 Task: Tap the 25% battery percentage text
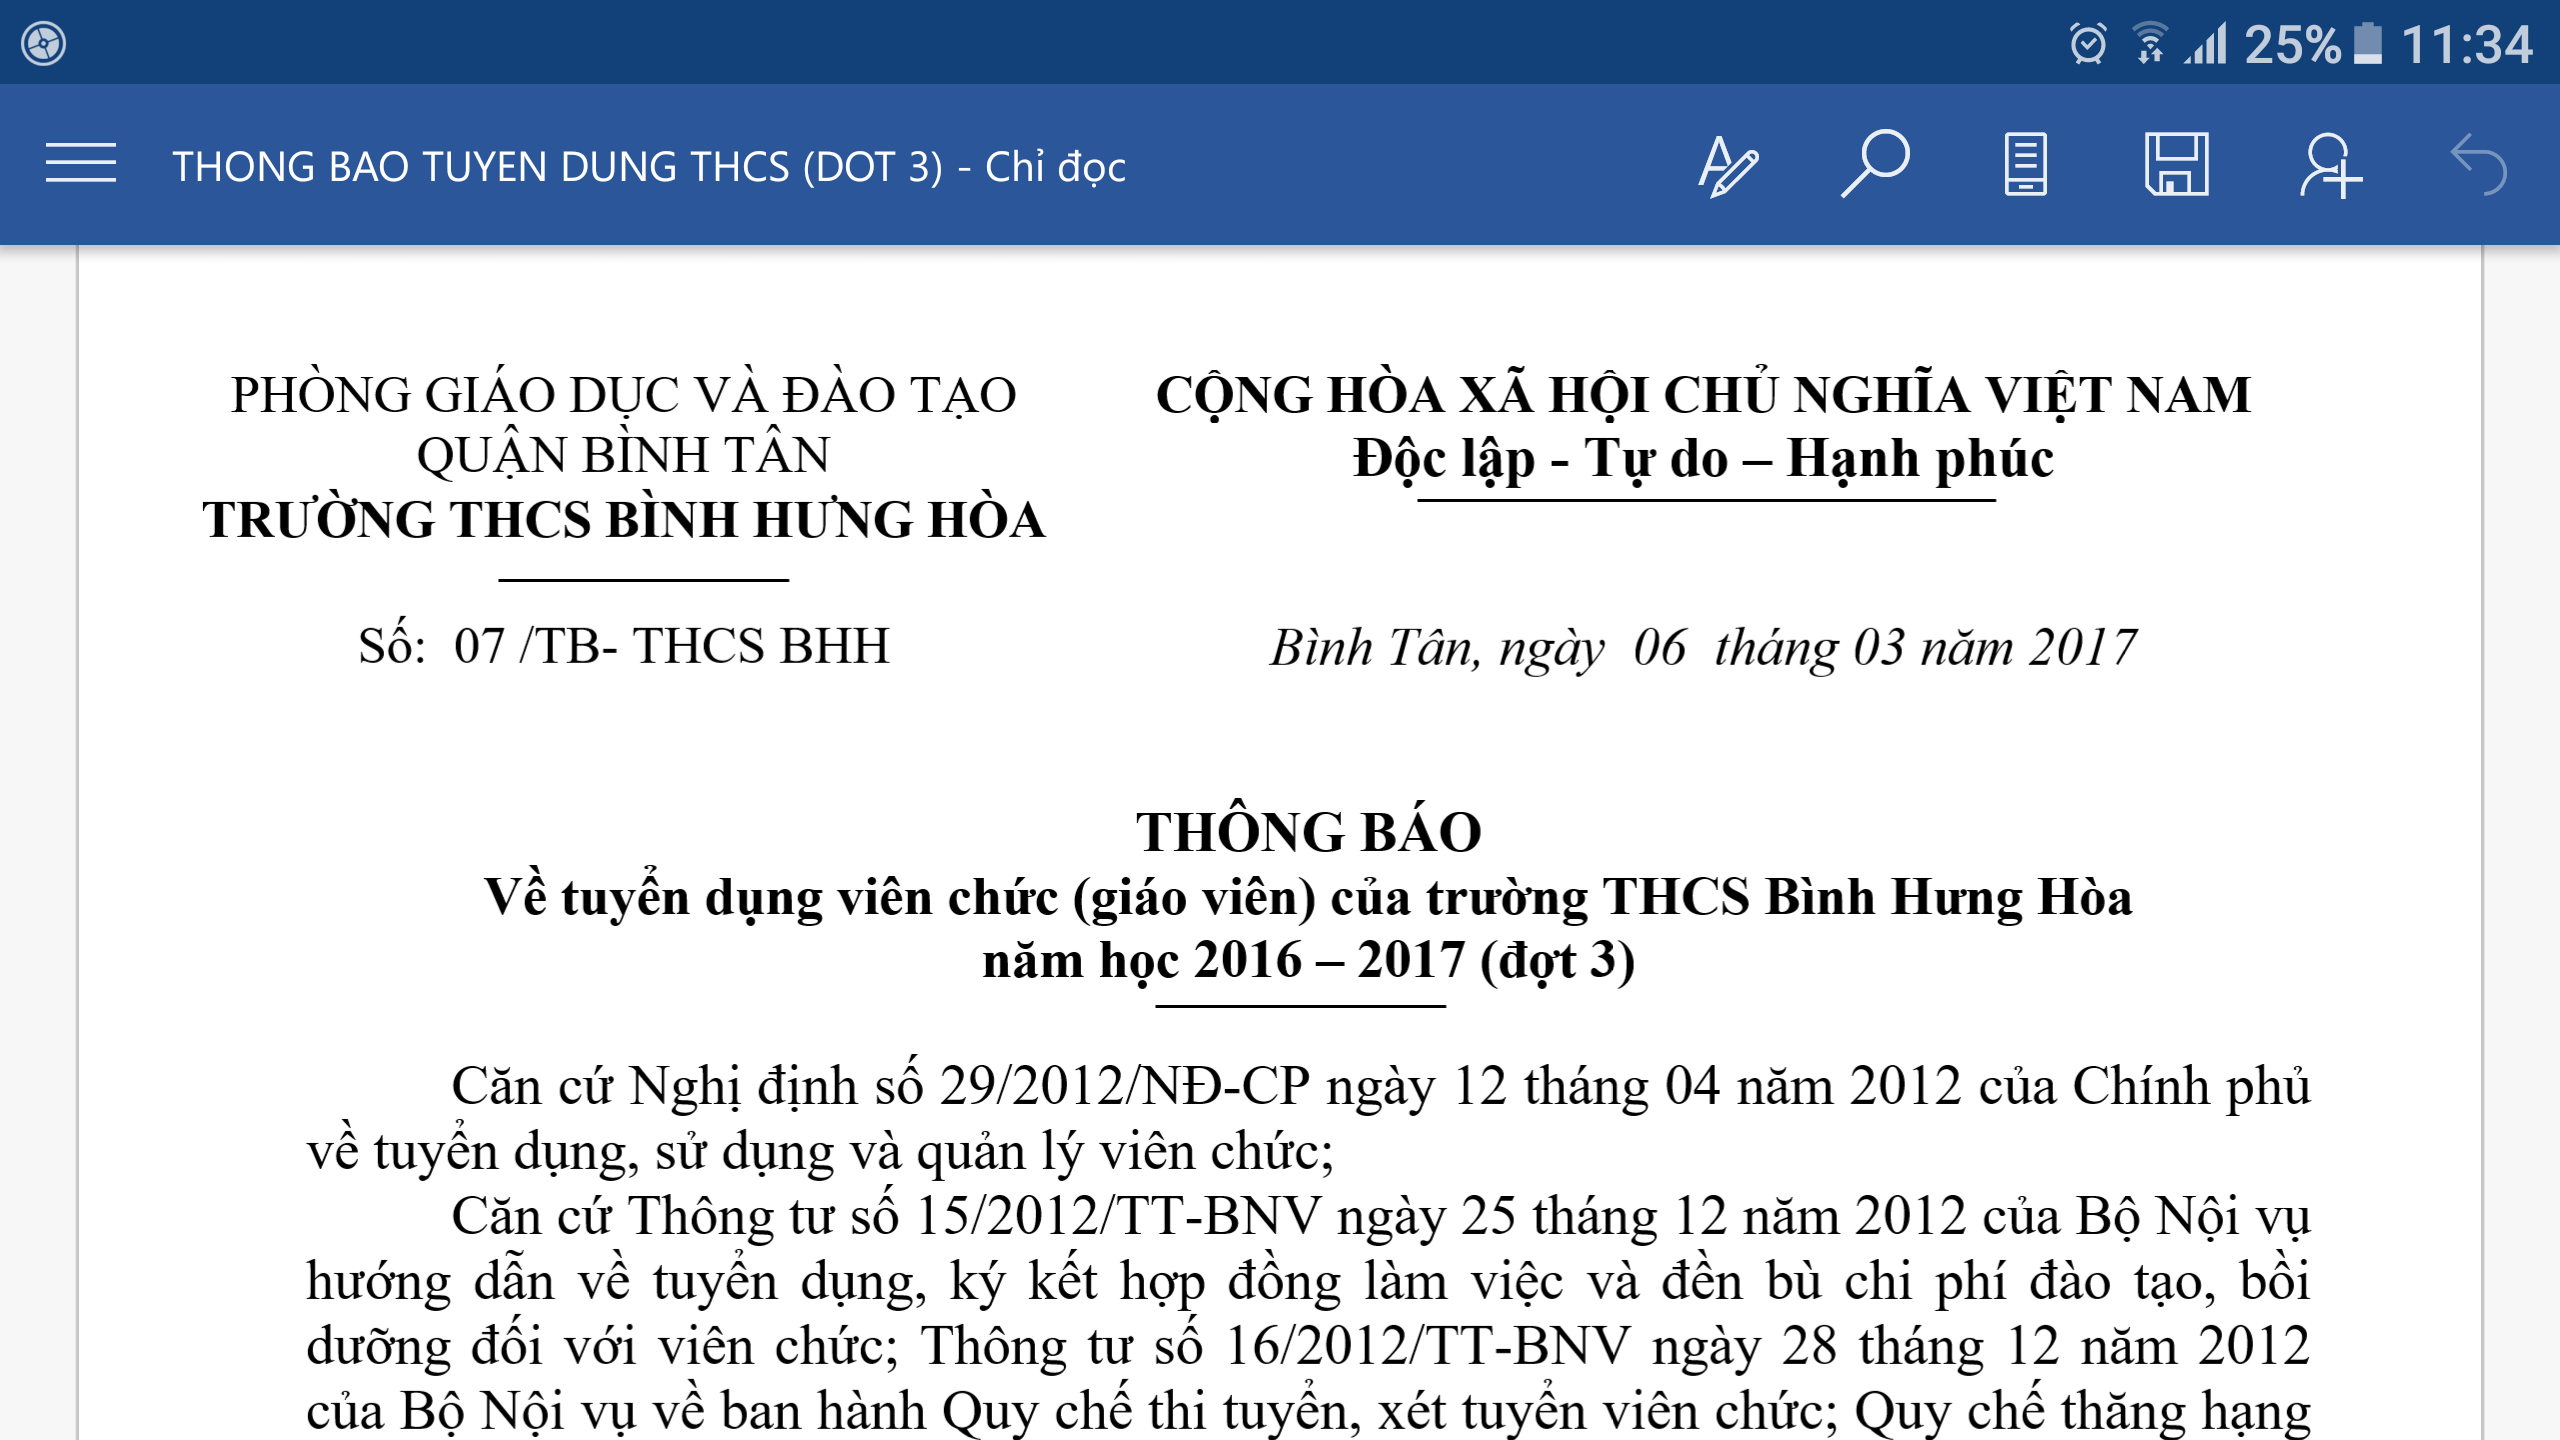pyautogui.click(x=2292, y=45)
